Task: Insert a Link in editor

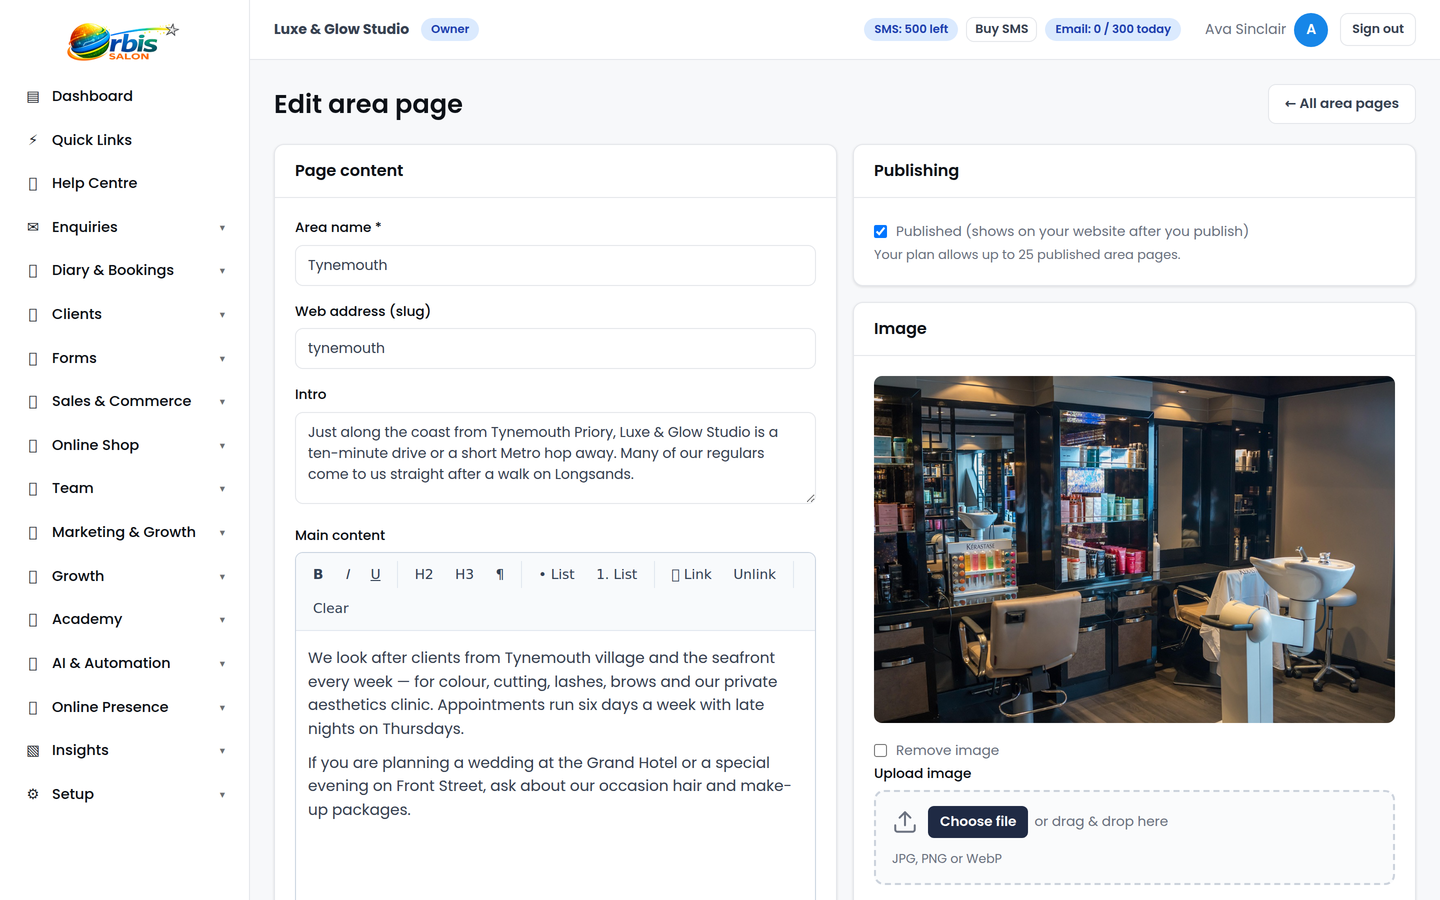Action: [x=691, y=574]
